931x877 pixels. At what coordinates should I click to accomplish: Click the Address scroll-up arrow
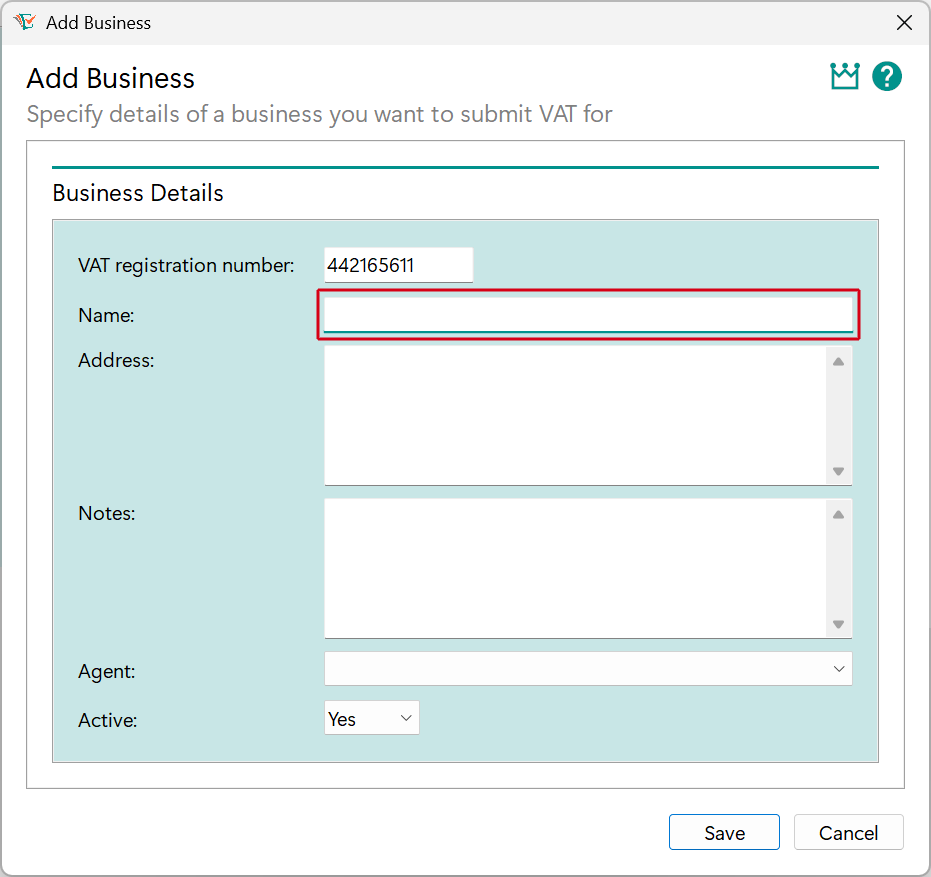pyautogui.click(x=839, y=360)
